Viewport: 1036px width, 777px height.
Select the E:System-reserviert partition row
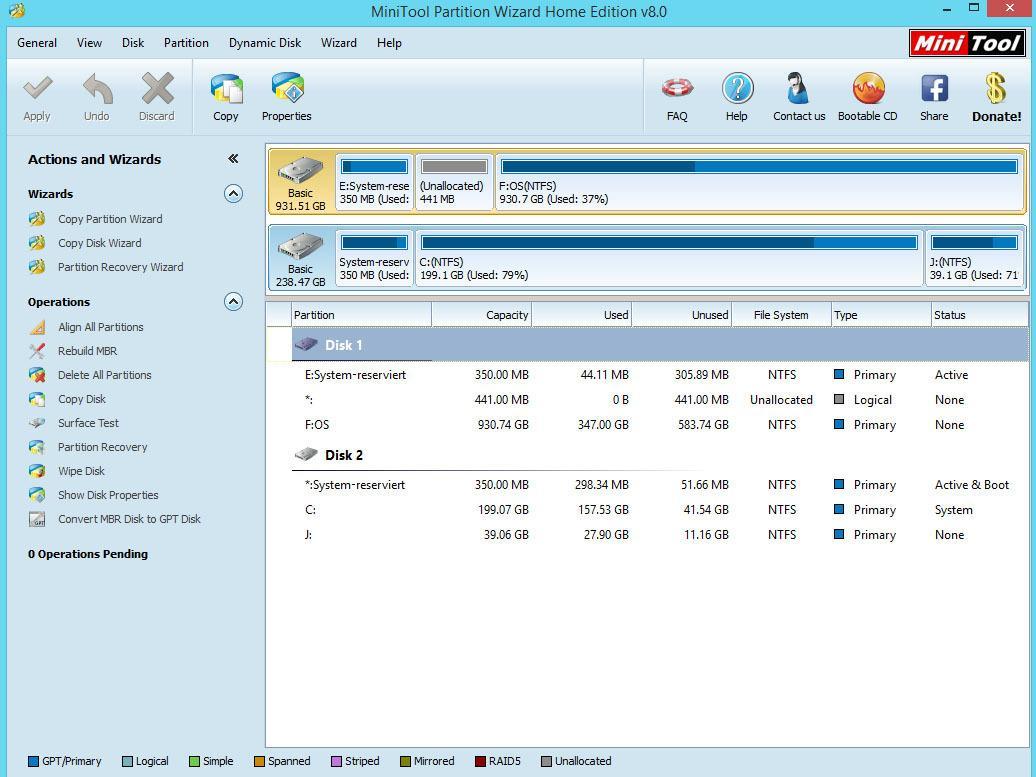coord(660,375)
